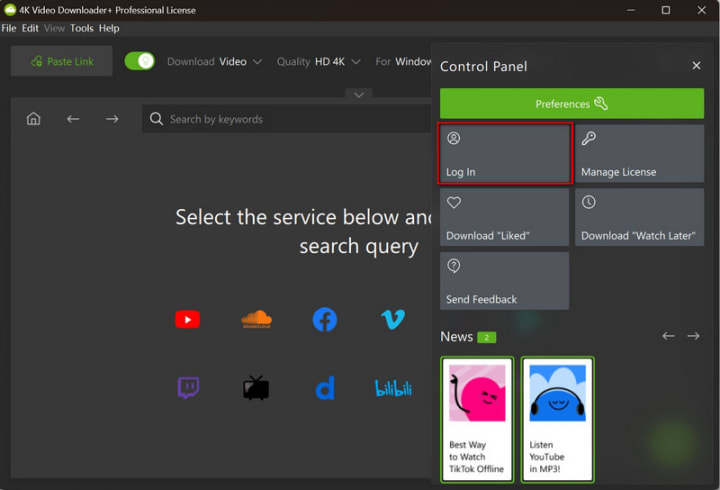720x490 pixels.
Task: Navigate back with the browser left arrow
Action: tap(73, 119)
